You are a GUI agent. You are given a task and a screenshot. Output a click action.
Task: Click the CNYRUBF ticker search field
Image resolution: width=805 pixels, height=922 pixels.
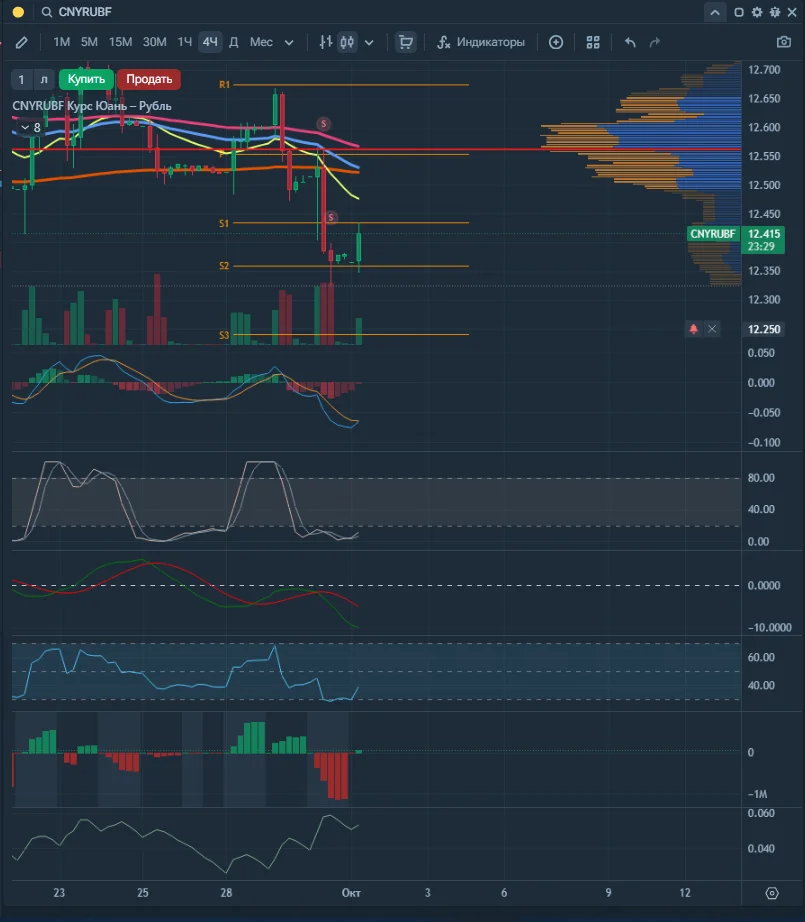85,12
